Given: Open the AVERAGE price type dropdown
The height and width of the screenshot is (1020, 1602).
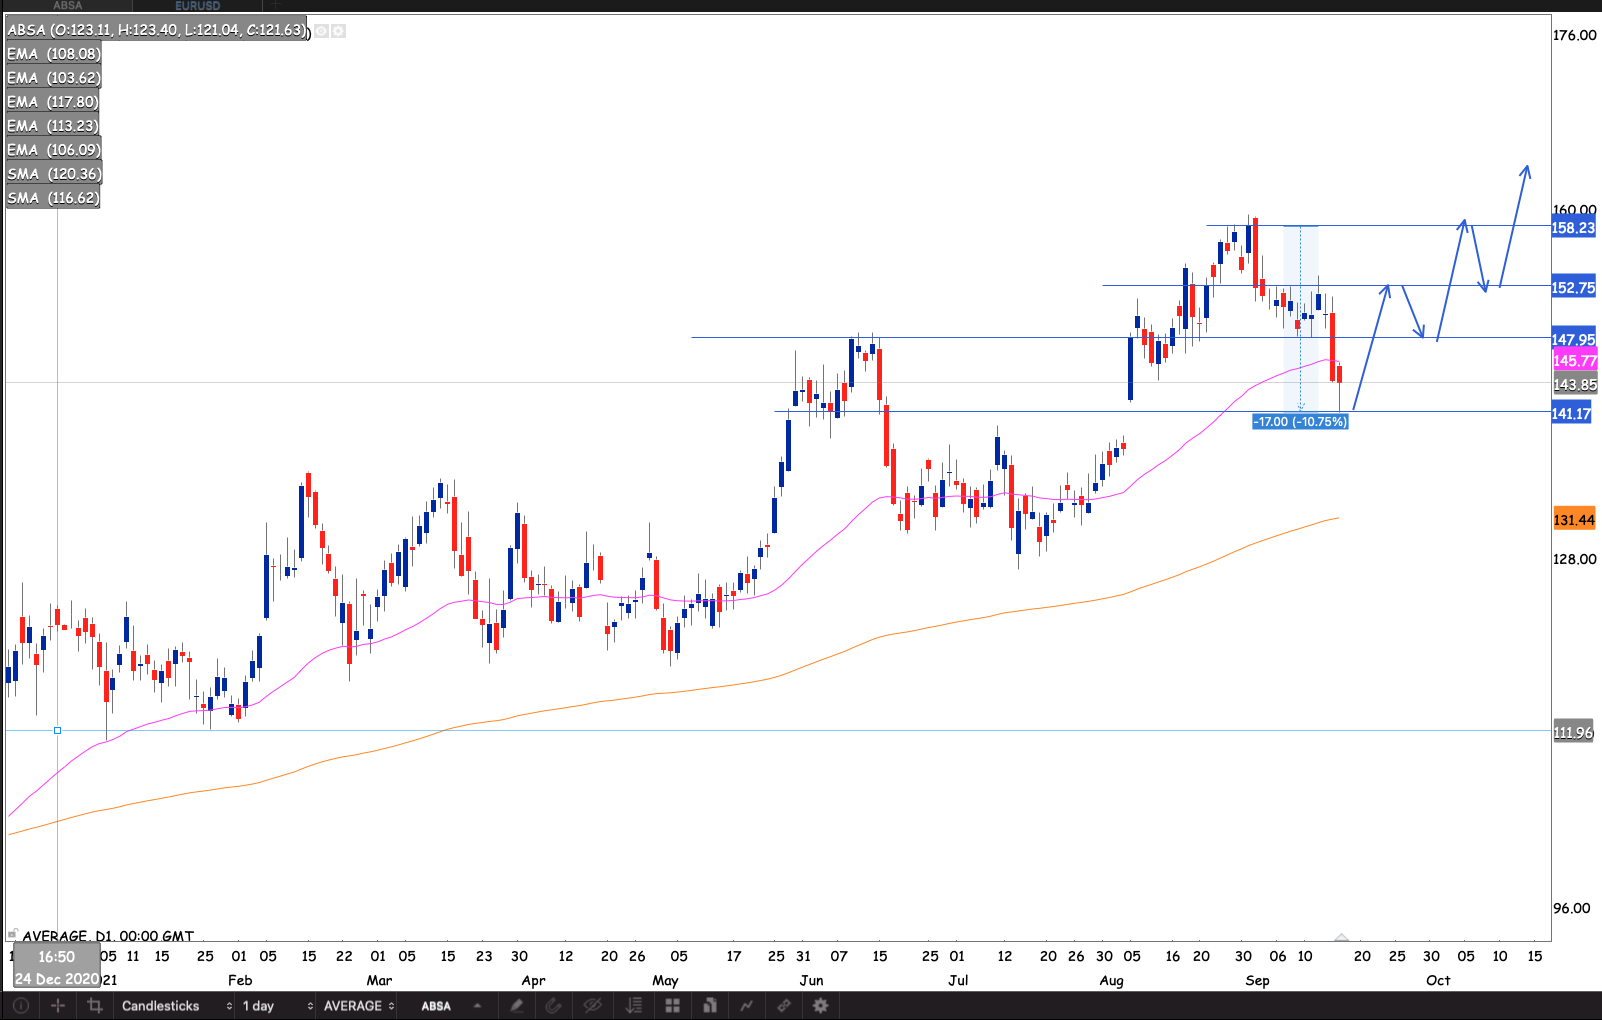Looking at the screenshot, I should click(358, 1005).
